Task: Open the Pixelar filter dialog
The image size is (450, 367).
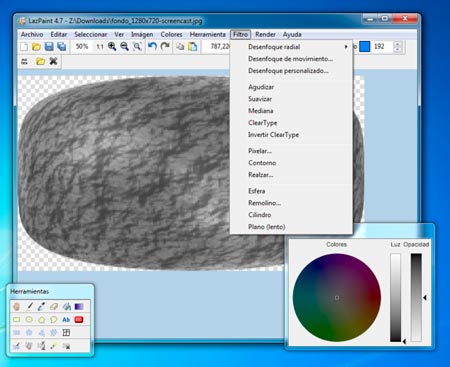Action: point(291,151)
